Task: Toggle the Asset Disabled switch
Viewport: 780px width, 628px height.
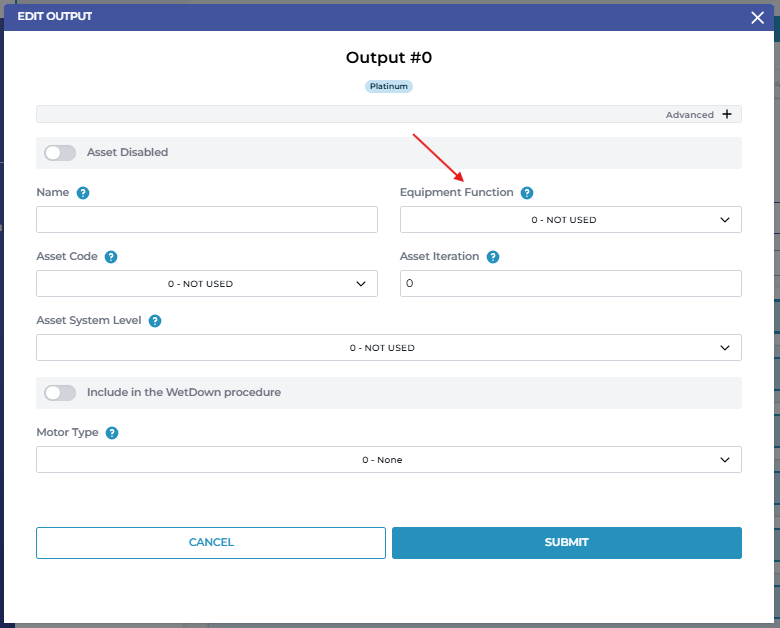Action: (60, 153)
